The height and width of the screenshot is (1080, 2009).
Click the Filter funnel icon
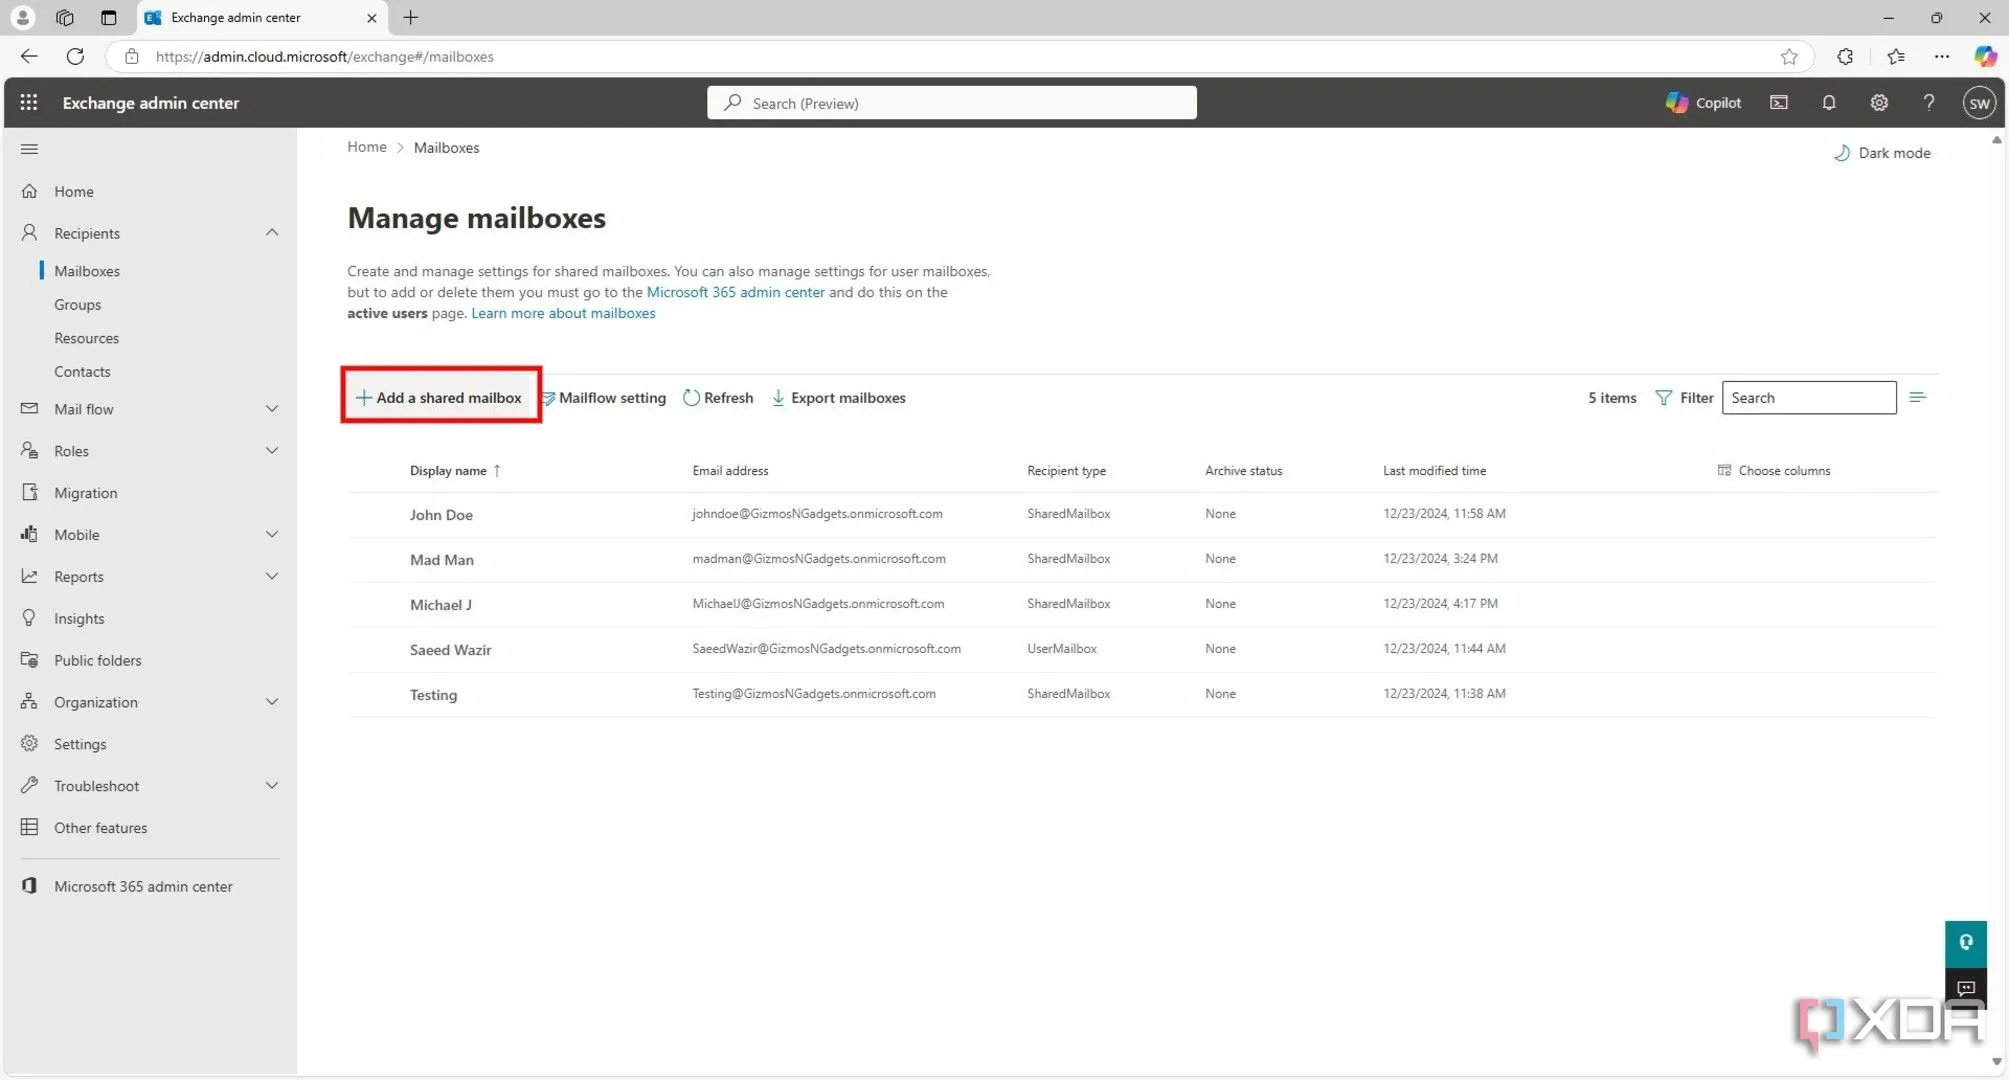(x=1663, y=398)
